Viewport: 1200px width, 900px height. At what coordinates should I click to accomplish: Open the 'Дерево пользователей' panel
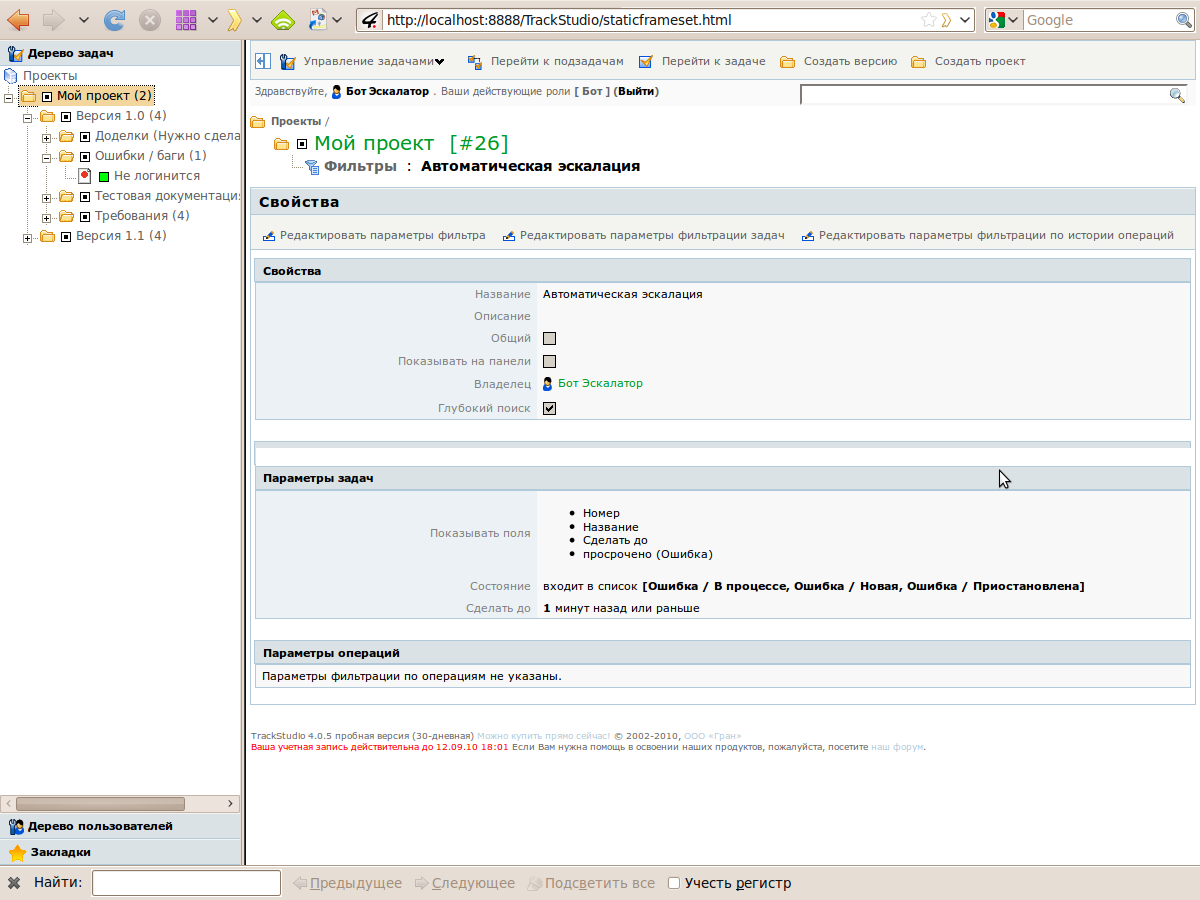[100, 826]
